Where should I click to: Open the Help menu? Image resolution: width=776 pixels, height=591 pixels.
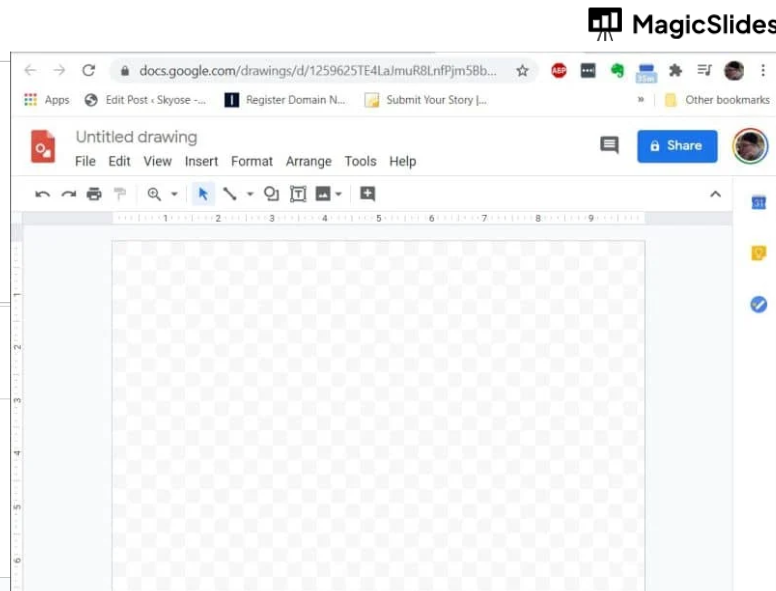point(402,161)
